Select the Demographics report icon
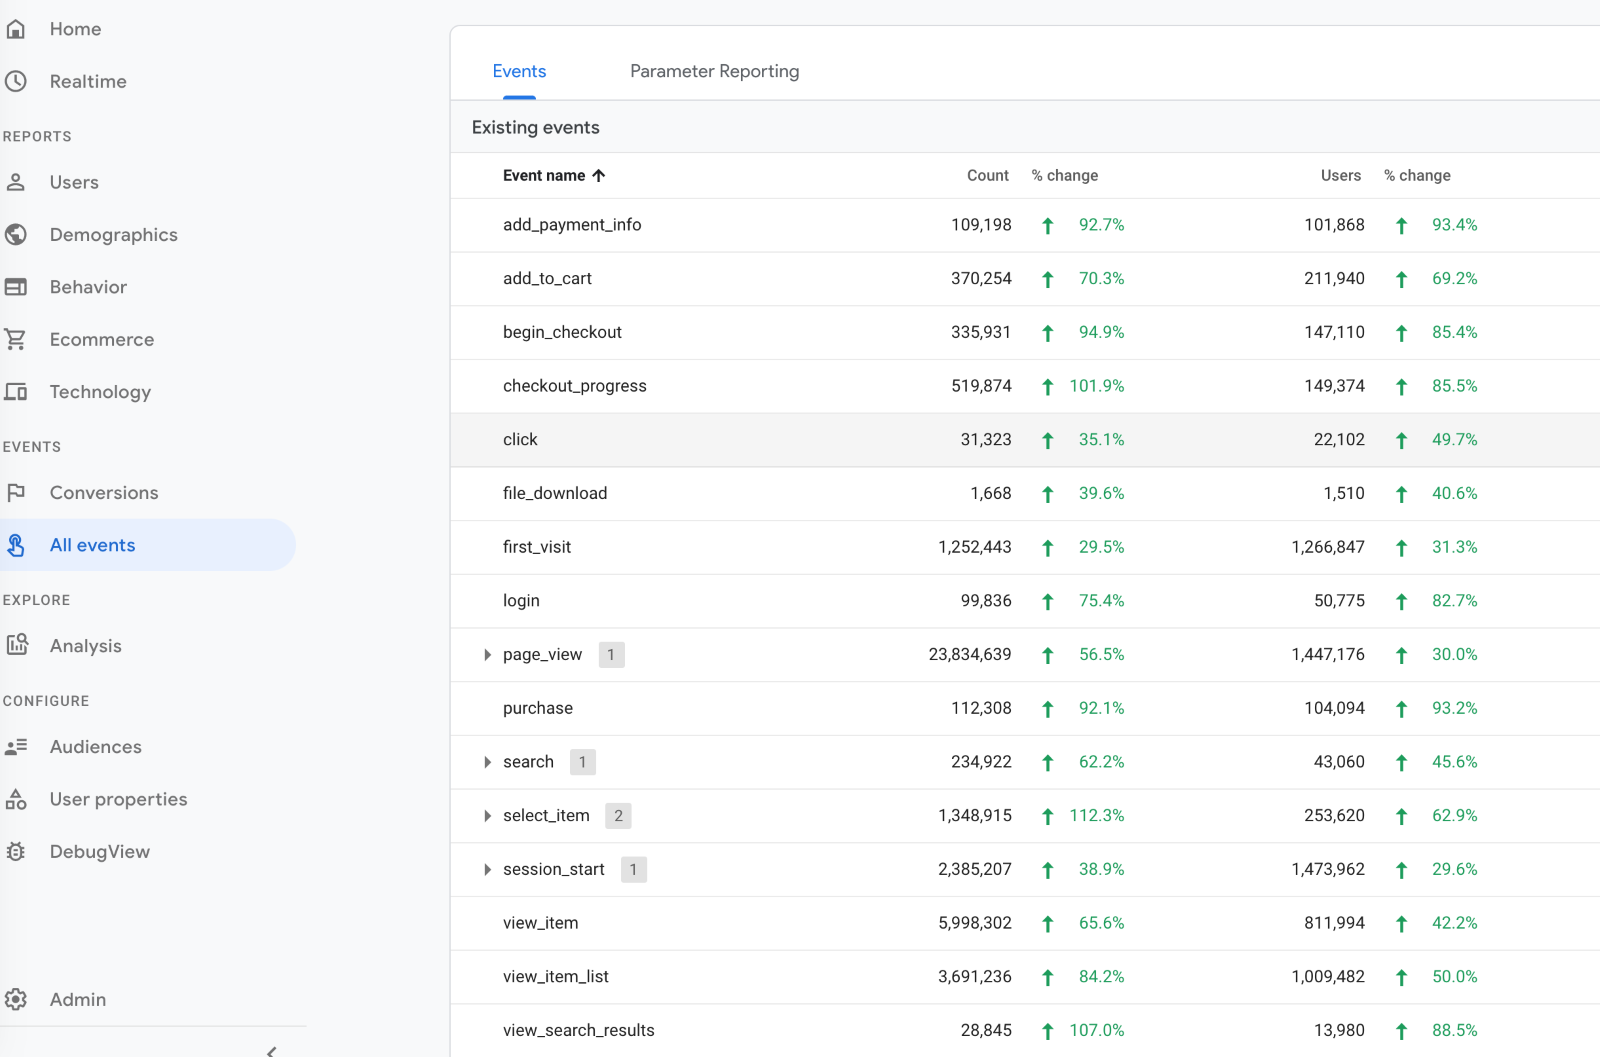 click(x=16, y=234)
